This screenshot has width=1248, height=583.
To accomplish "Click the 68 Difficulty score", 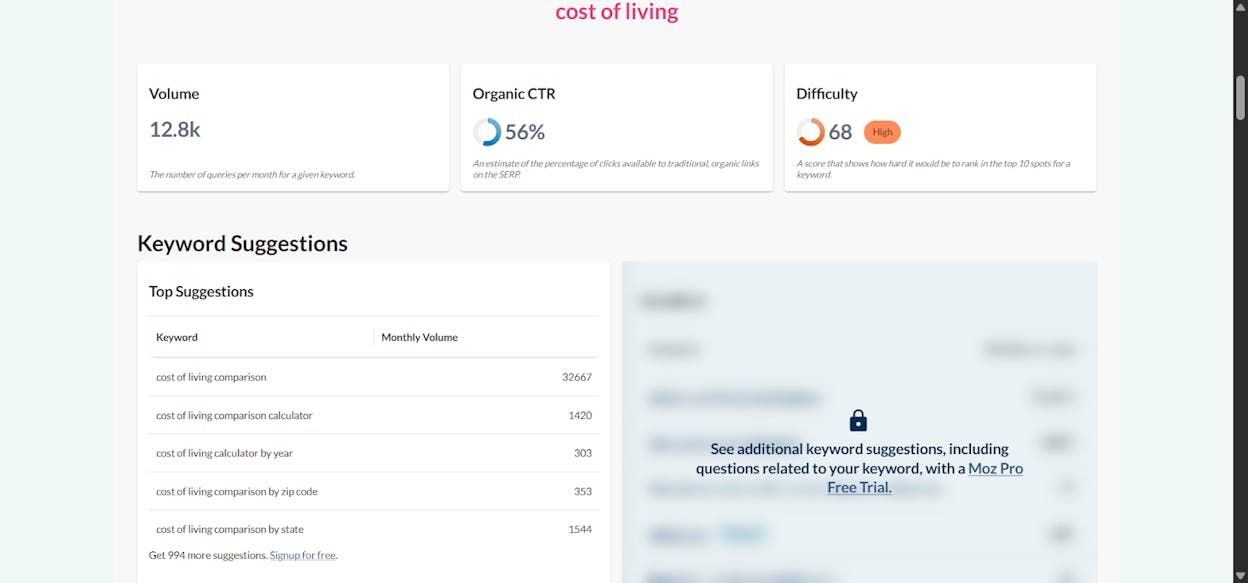I will pos(840,132).
